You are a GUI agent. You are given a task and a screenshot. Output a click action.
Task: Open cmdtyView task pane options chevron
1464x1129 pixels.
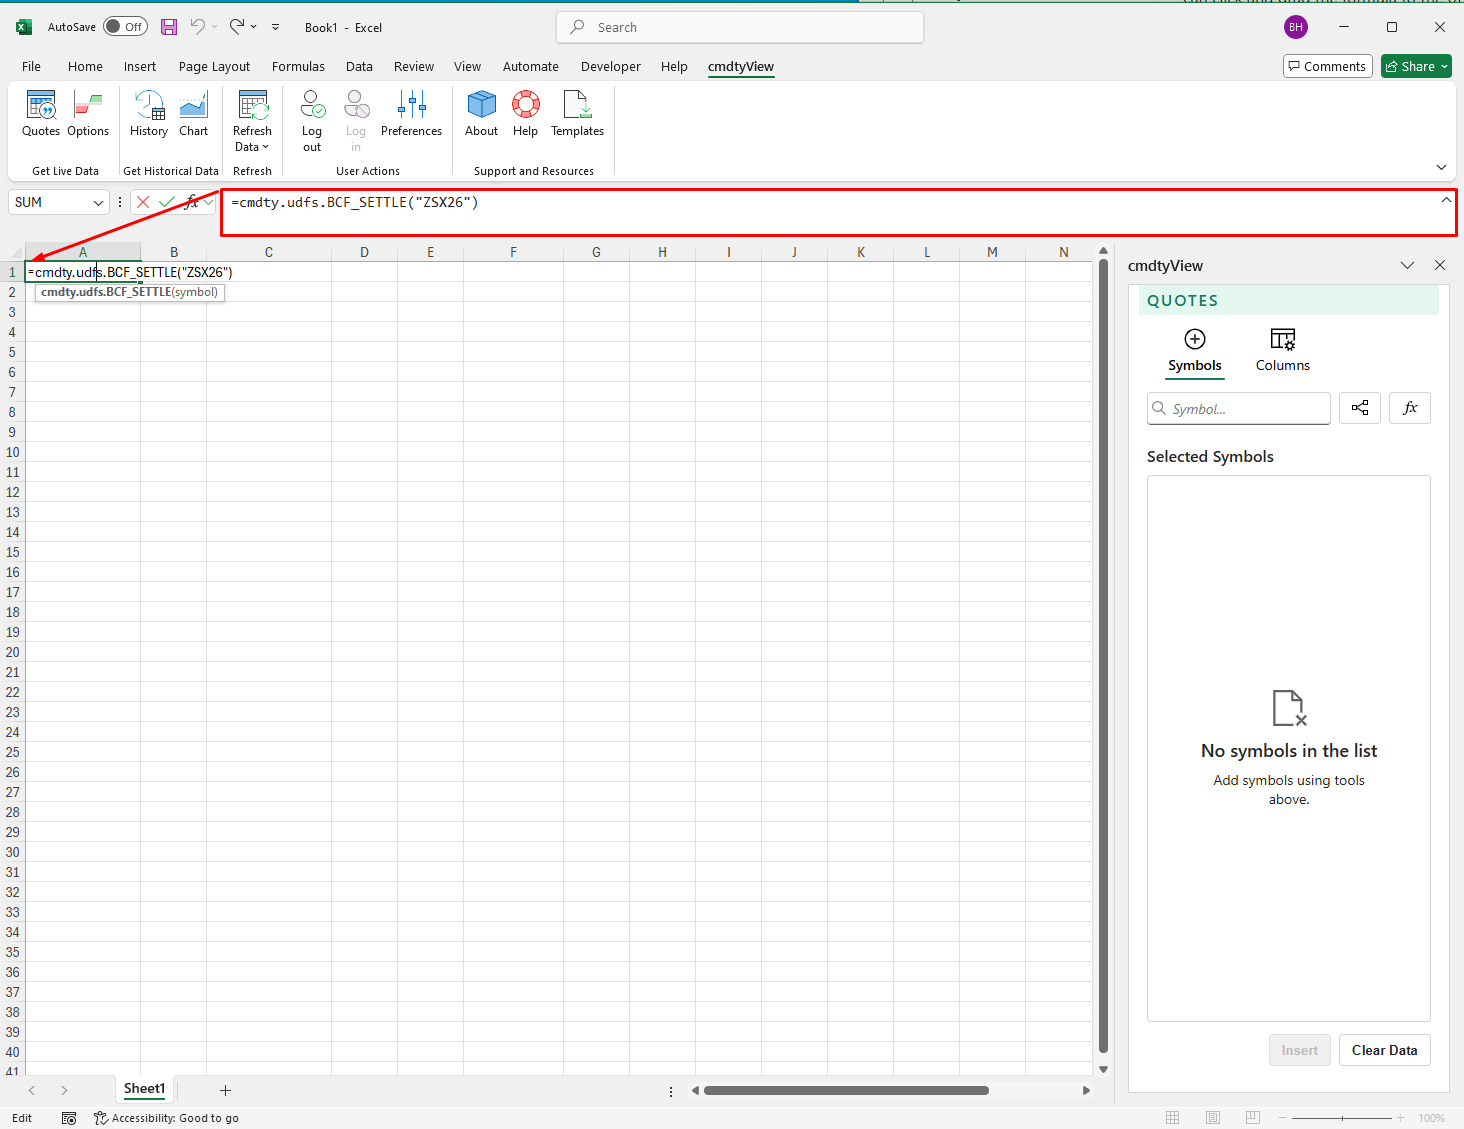(1407, 265)
